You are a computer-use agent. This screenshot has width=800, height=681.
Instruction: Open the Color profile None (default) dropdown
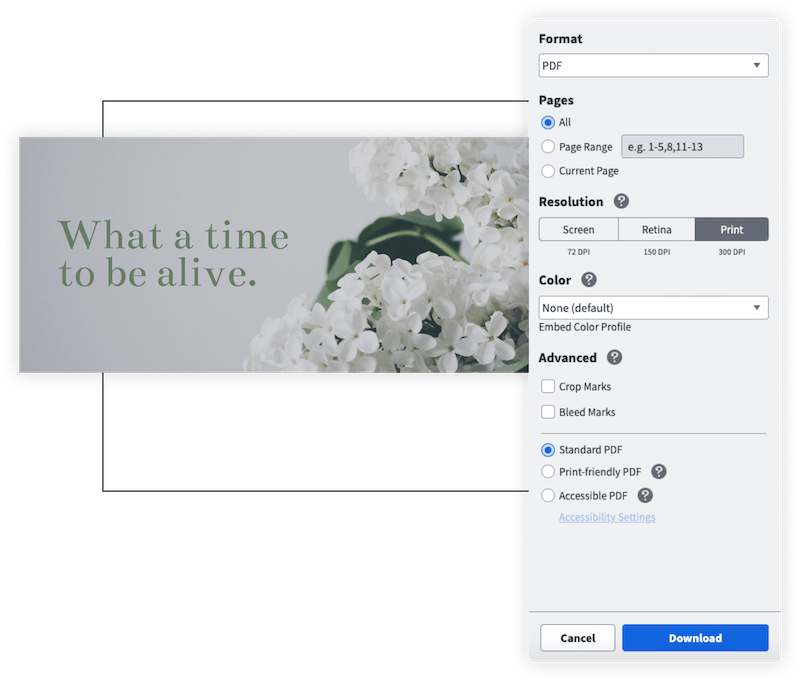(654, 308)
